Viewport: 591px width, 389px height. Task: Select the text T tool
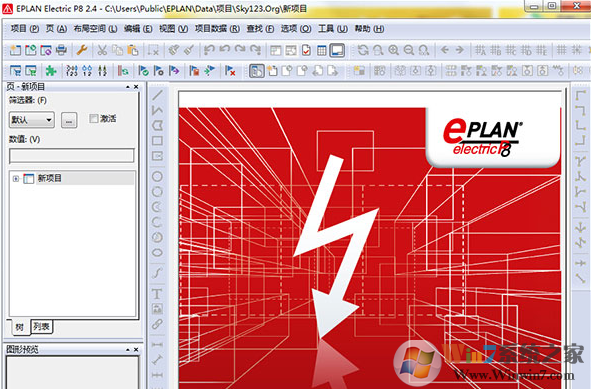157,294
